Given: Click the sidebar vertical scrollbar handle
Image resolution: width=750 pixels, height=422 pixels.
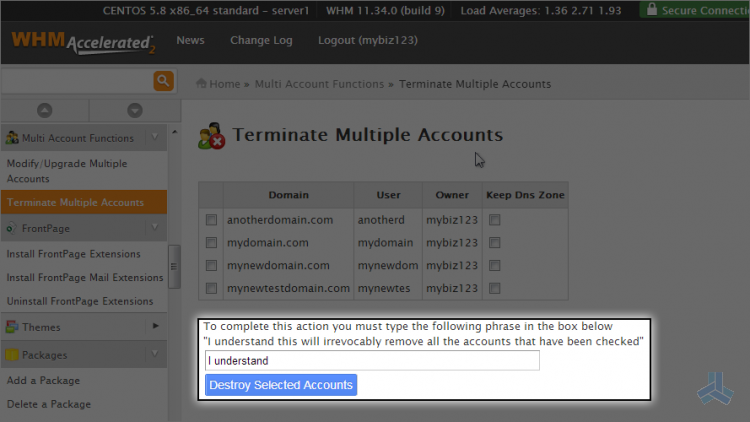Looking at the screenshot, I should click(174, 267).
